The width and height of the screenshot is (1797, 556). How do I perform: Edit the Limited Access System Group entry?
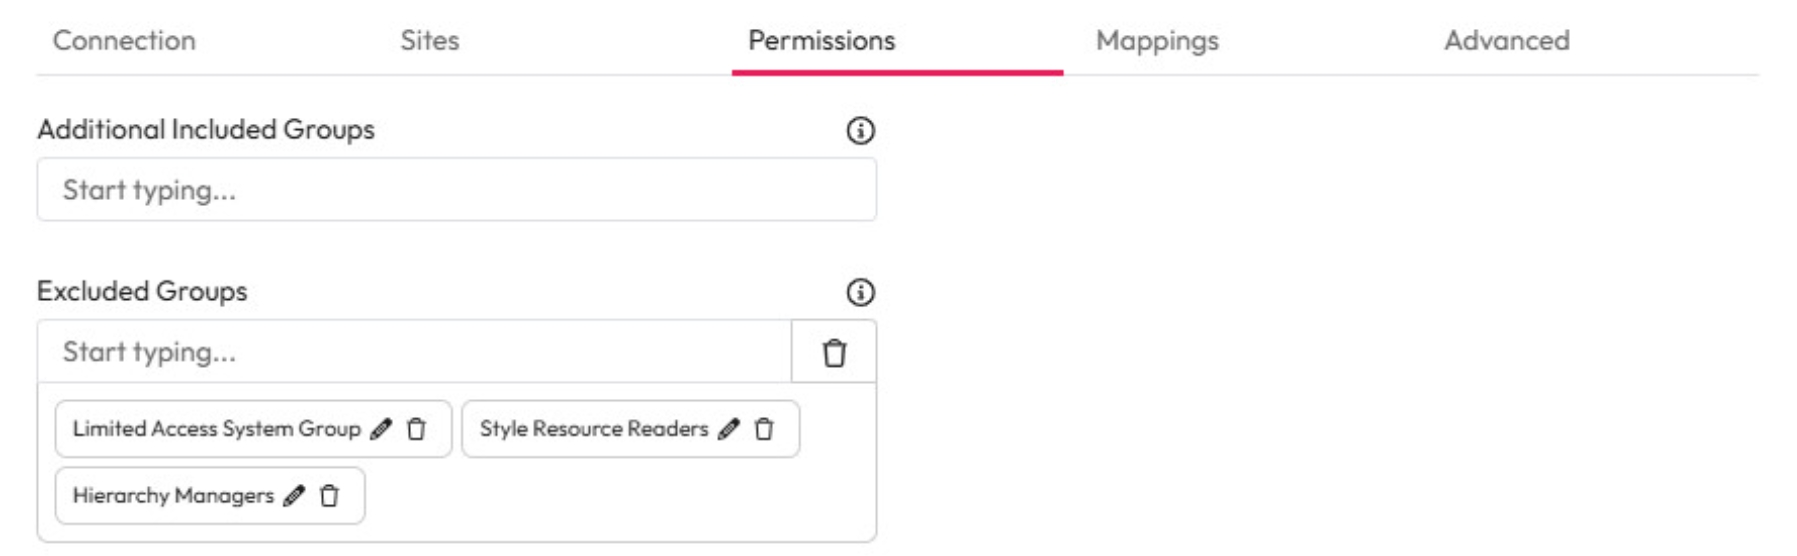point(381,429)
